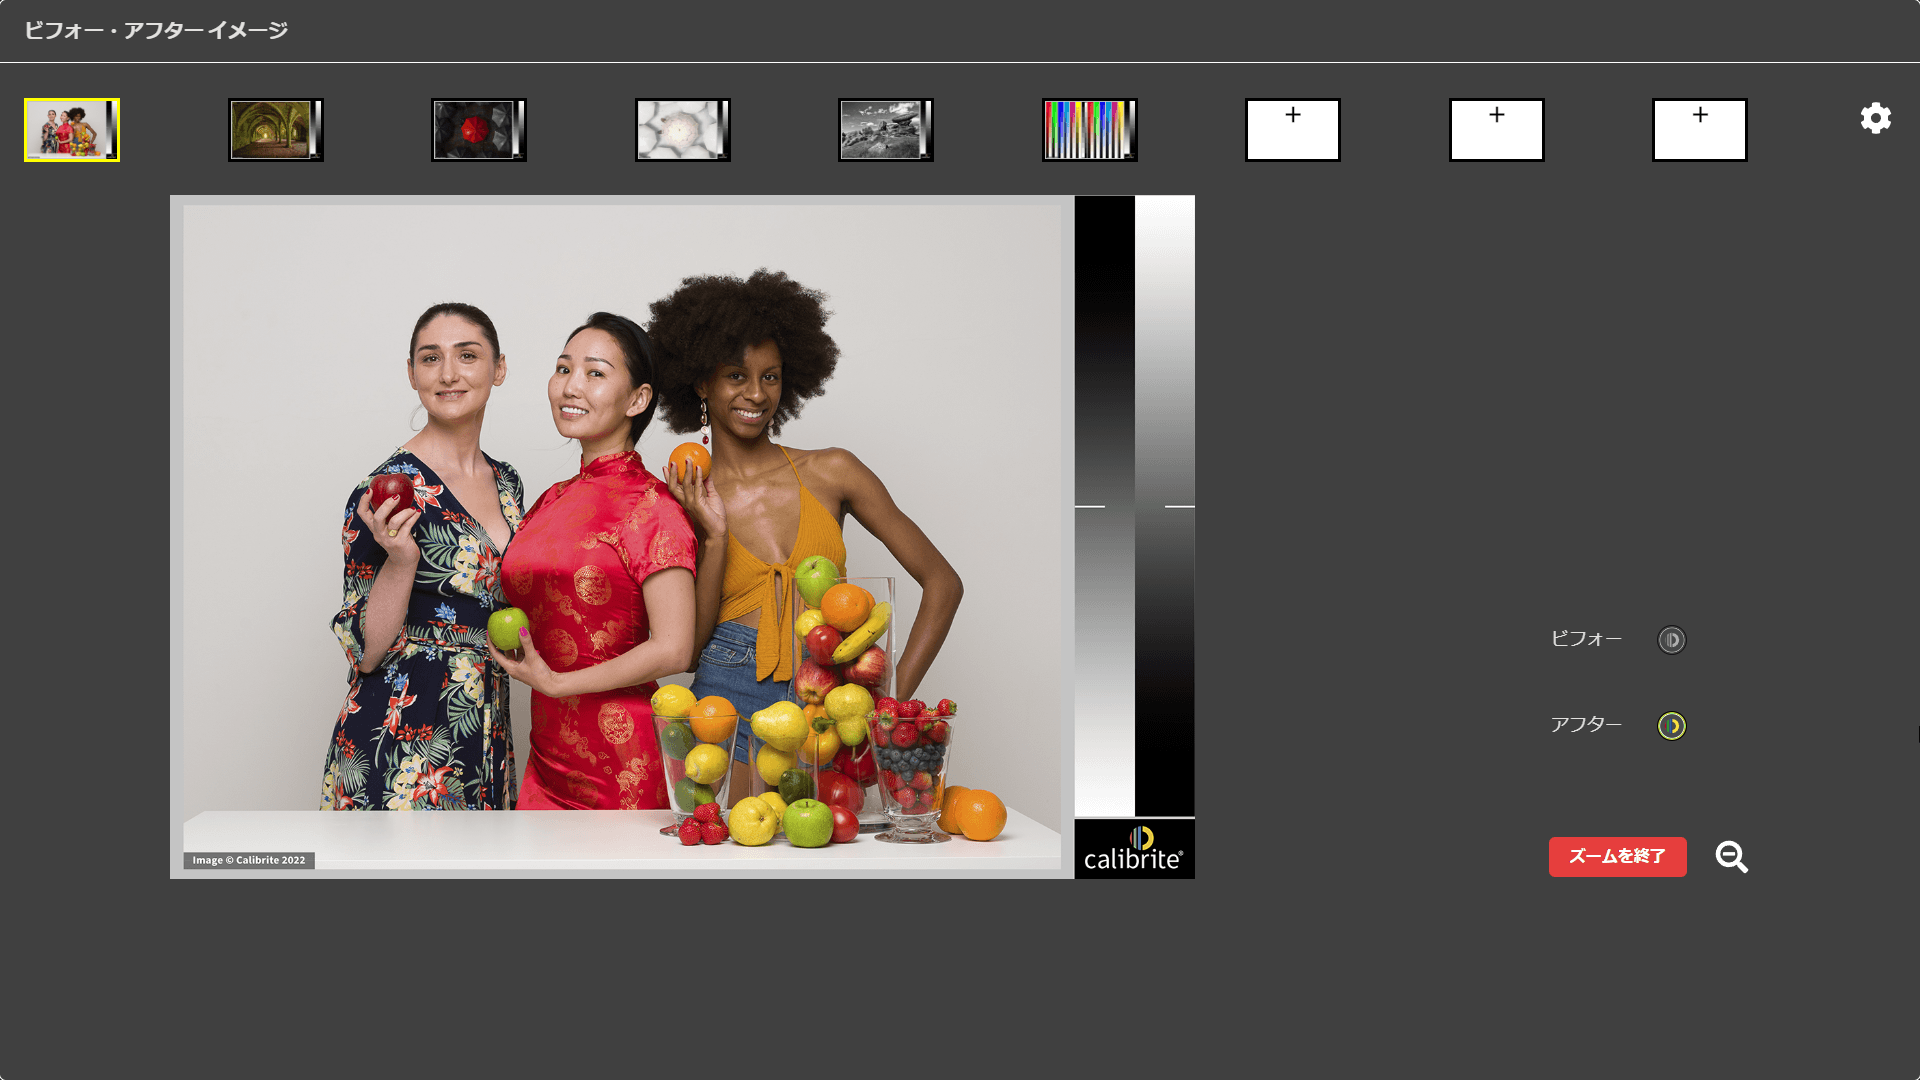
Task: Click the zoom out magnifier icon
Action: tap(1732, 857)
